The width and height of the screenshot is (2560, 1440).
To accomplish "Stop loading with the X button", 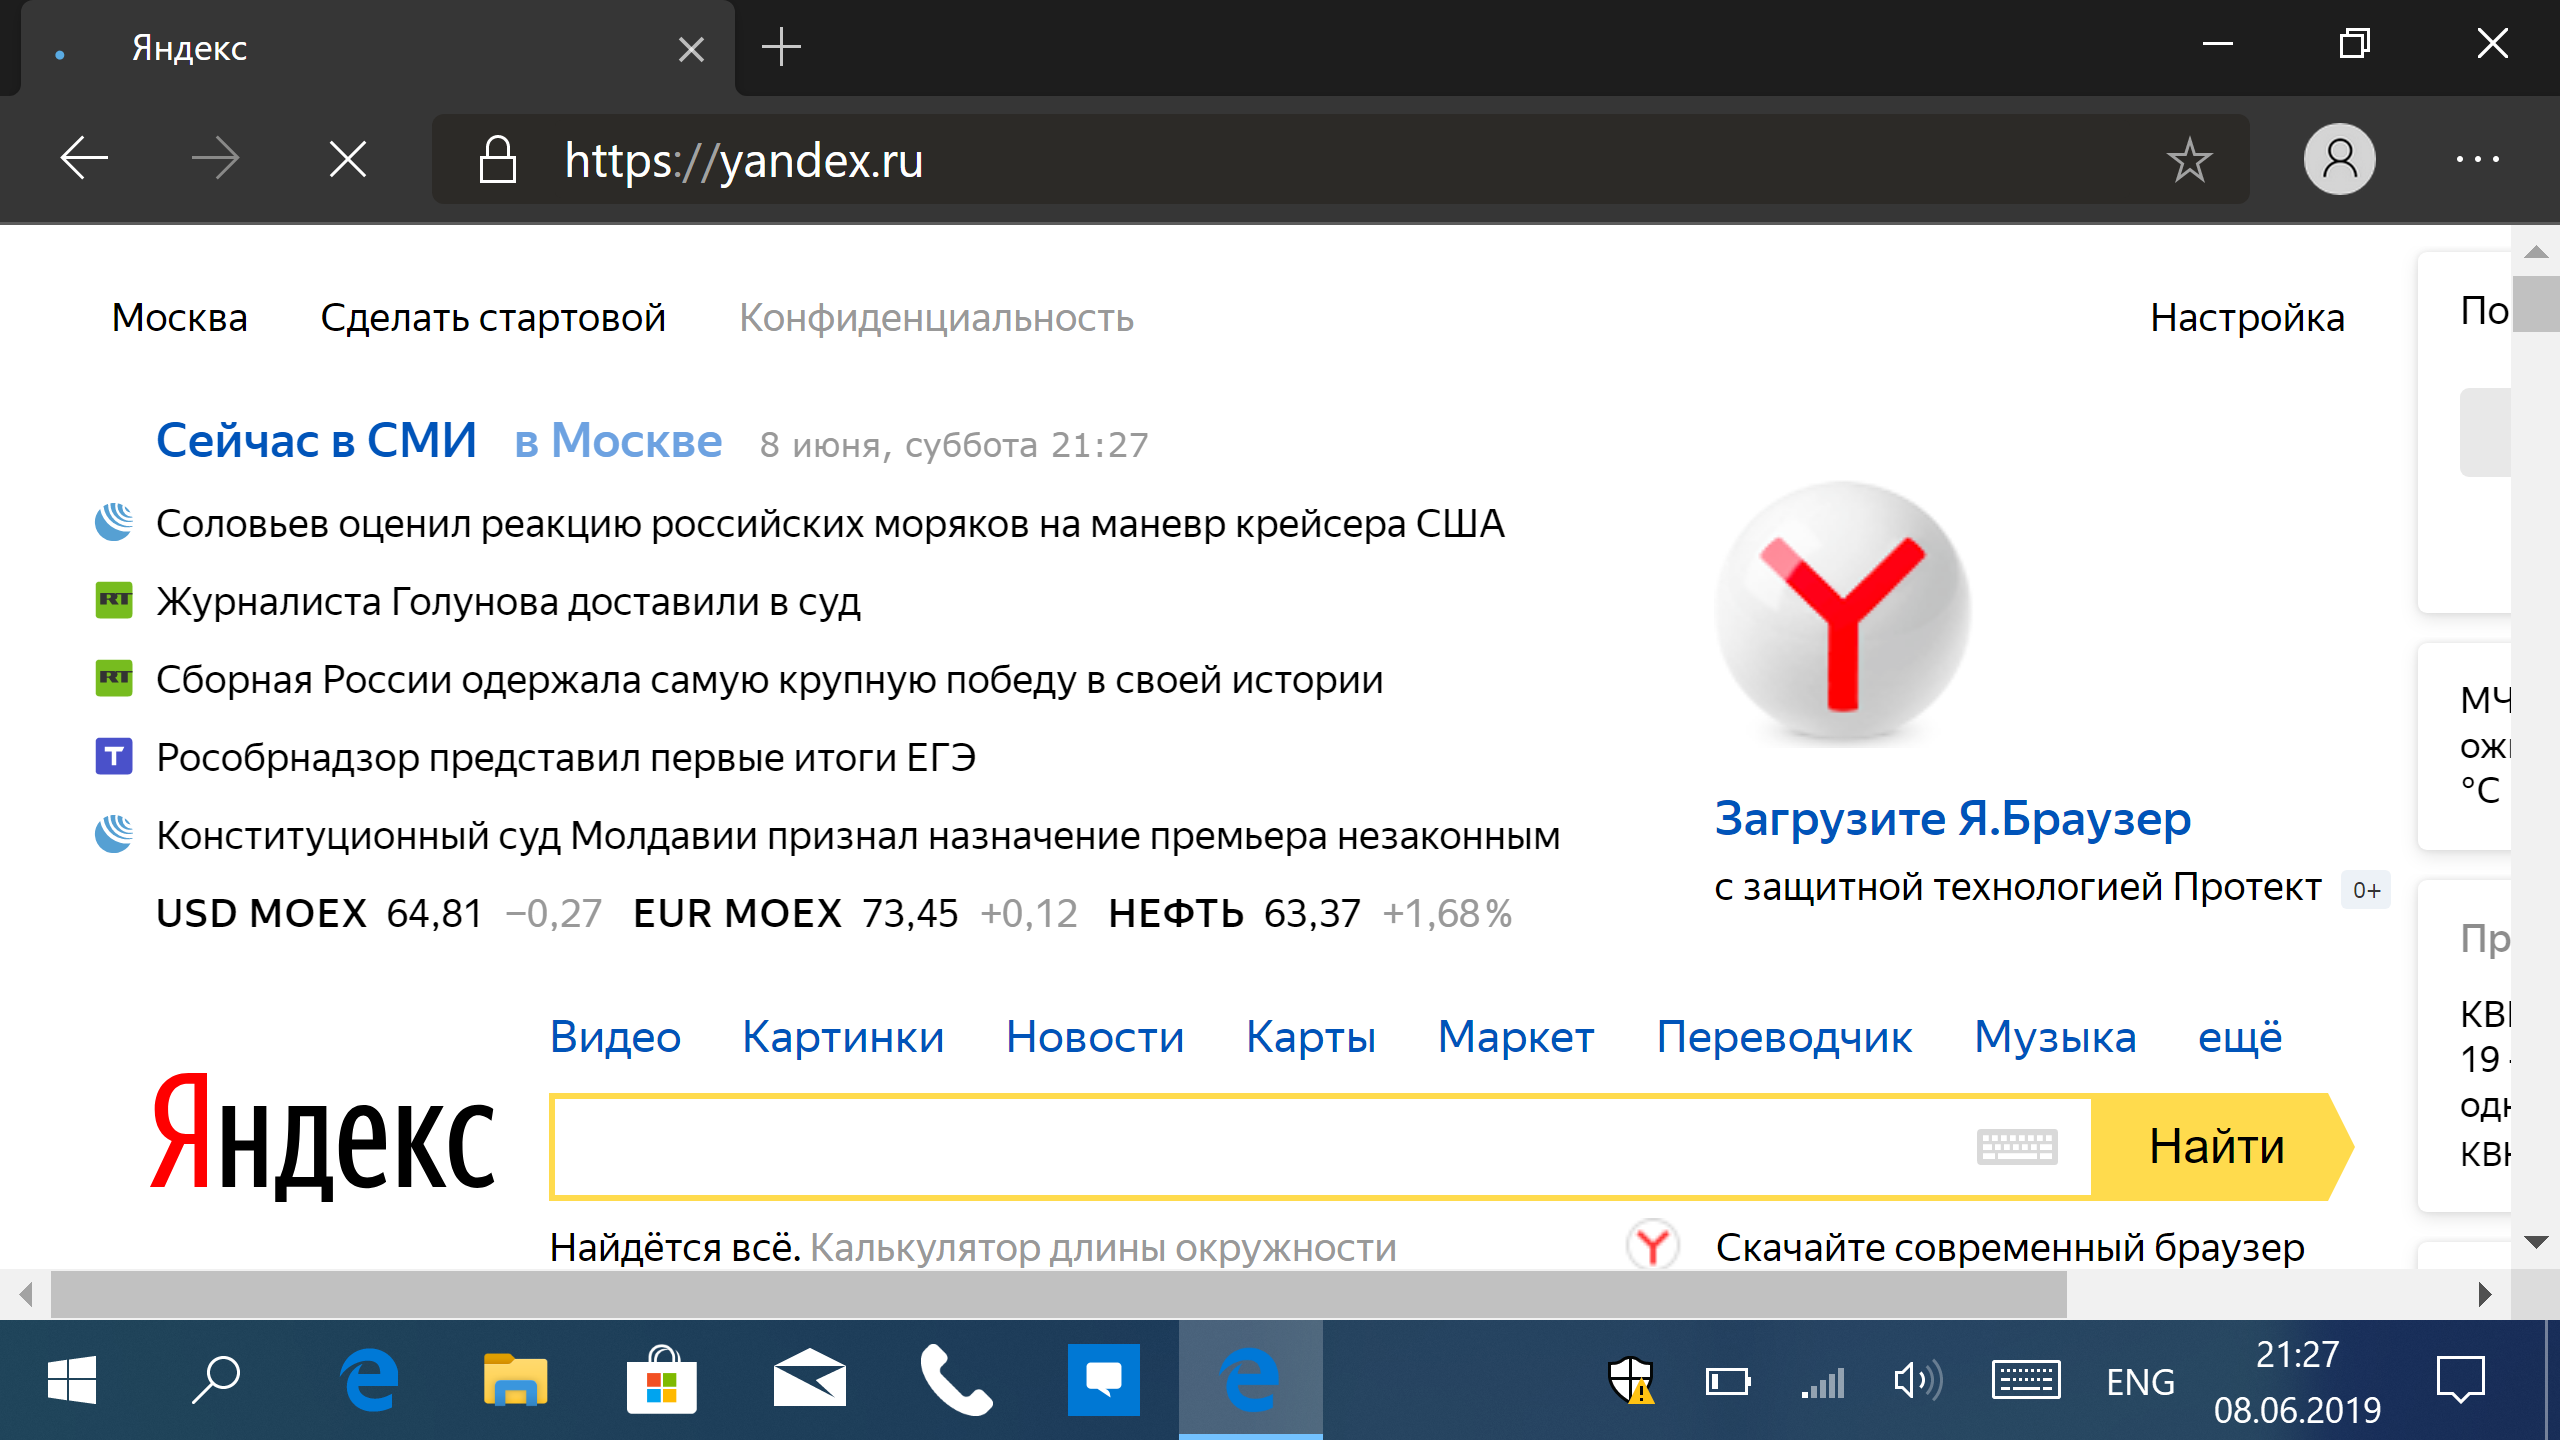I will coord(348,159).
